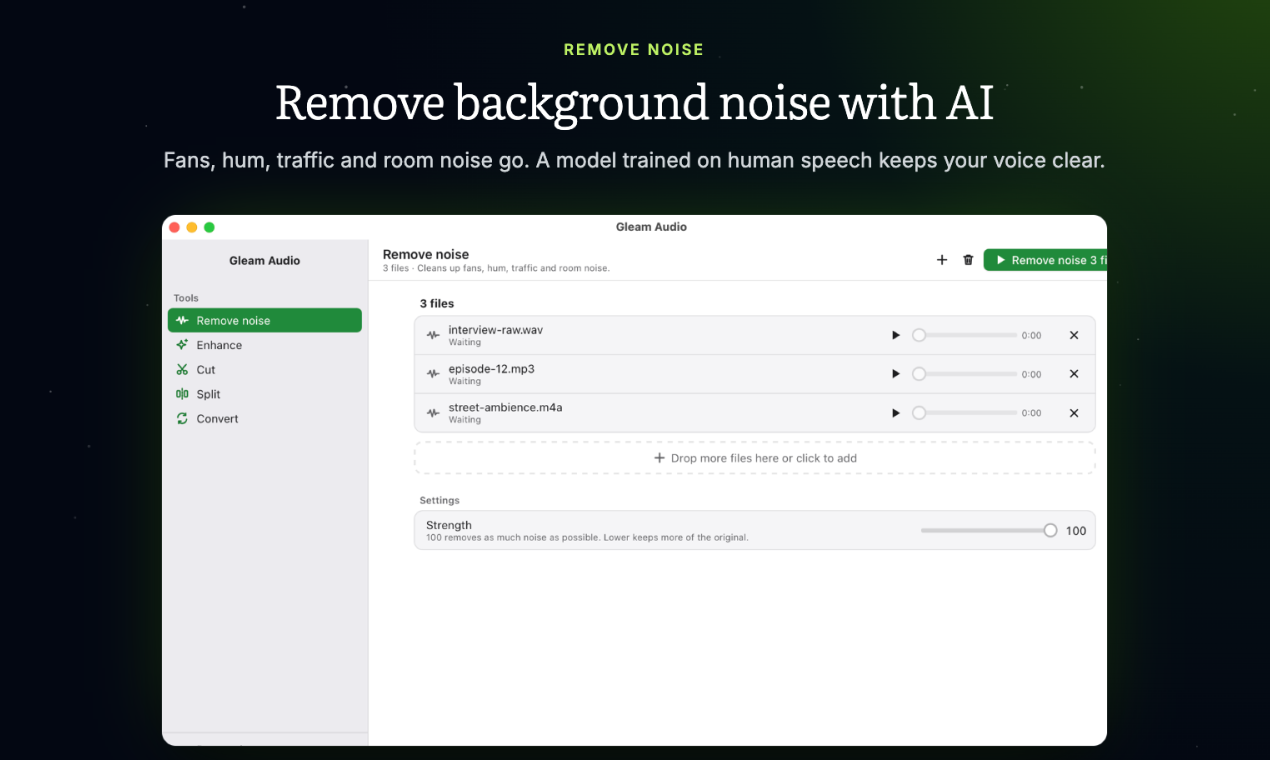Viewport: 1270px width, 760px height.
Task: Click the Tools sidebar heading
Action: coord(186,298)
